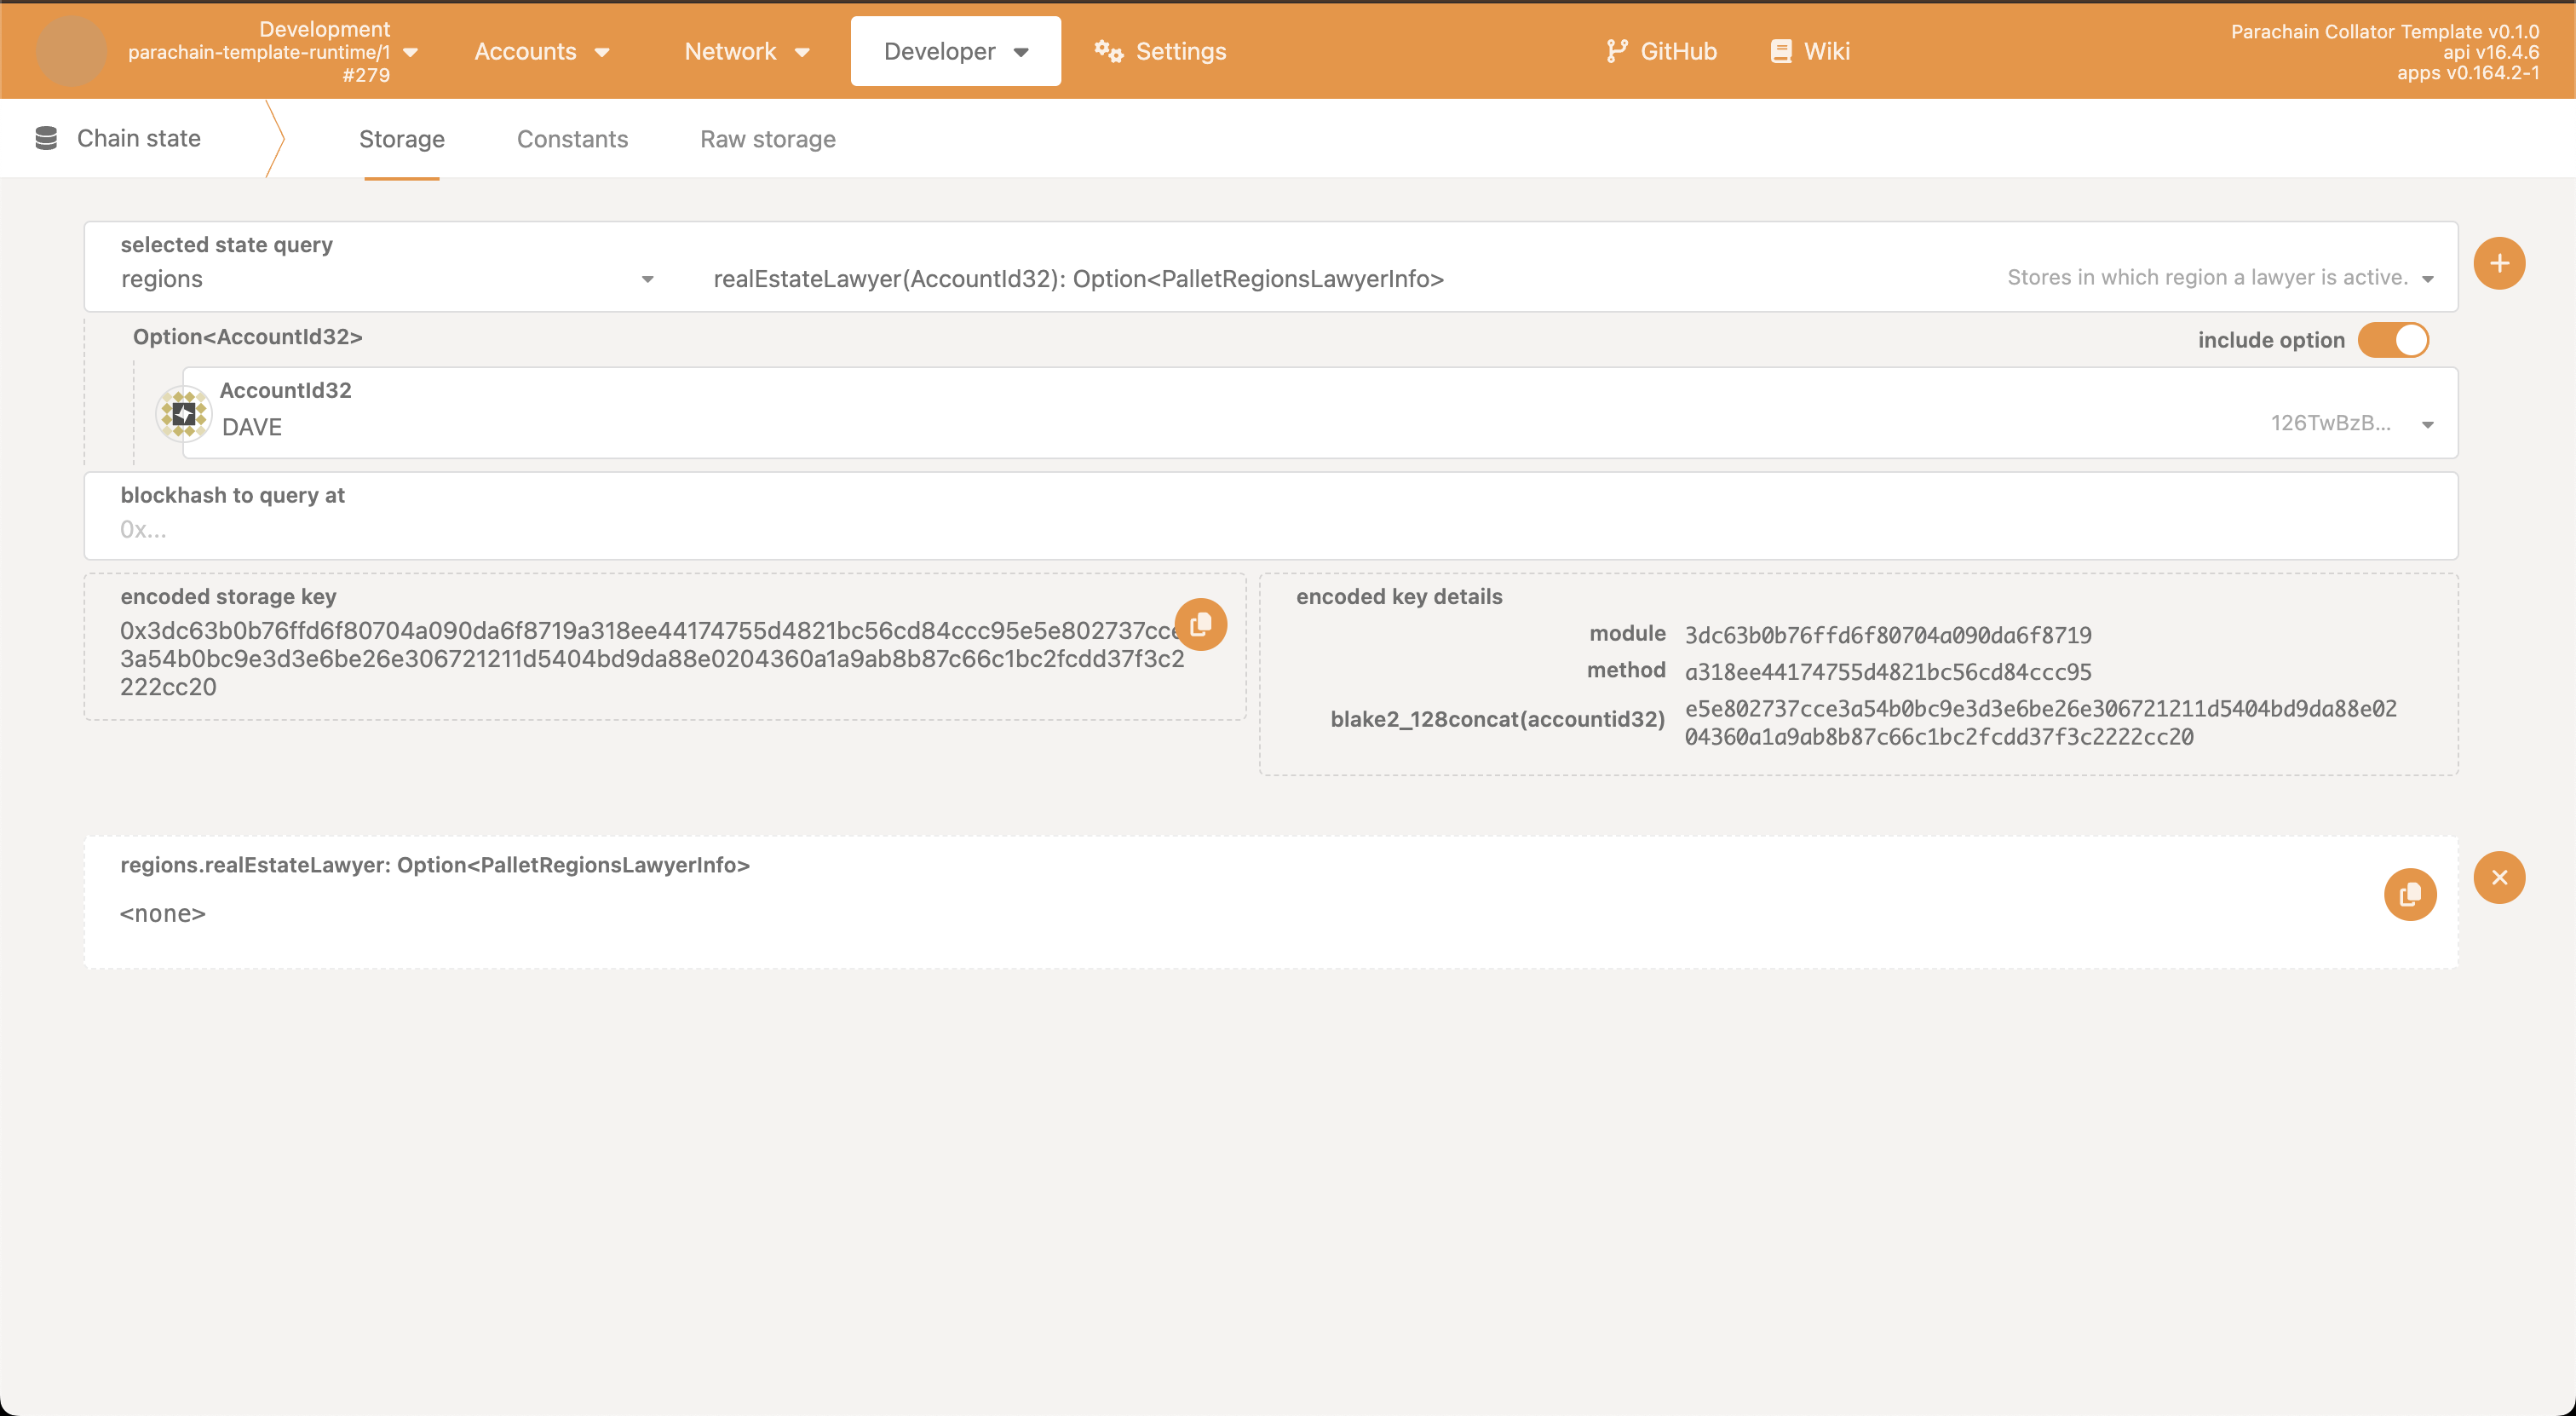Switch to the Raw storage tab
The width and height of the screenshot is (2576, 1416).
(767, 139)
